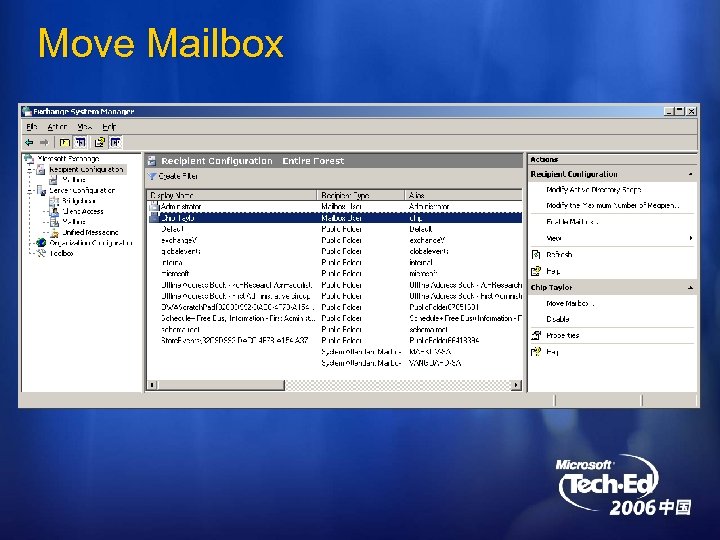Image resolution: width=720 pixels, height=540 pixels.
Task: Click the Up One Level toolbar icon
Action: click(x=65, y=142)
